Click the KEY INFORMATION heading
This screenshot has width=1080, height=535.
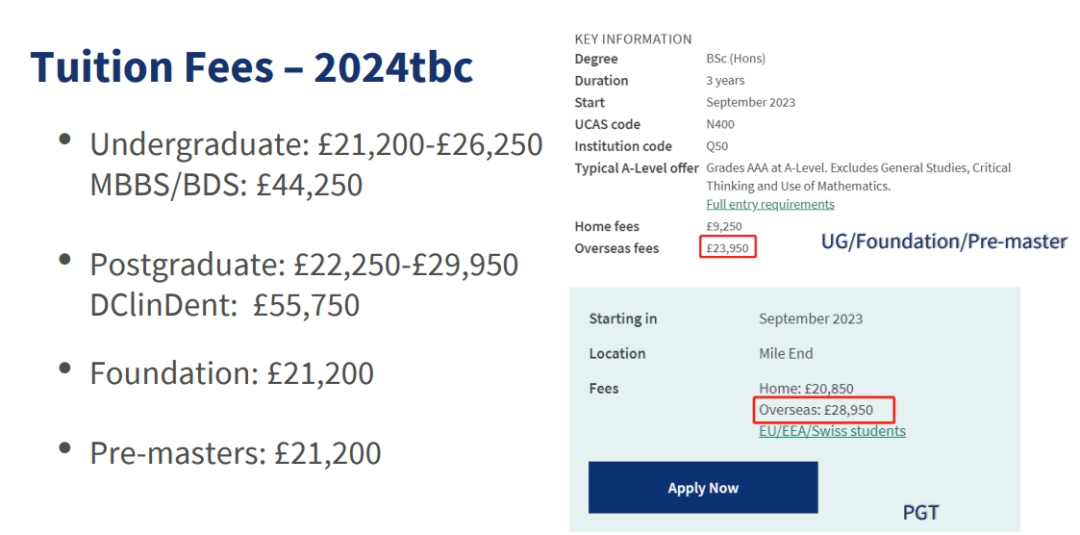tap(633, 39)
